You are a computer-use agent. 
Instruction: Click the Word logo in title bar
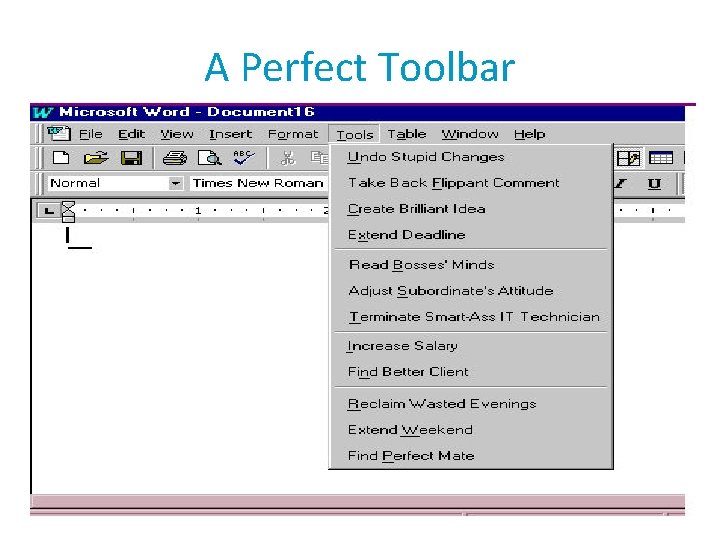[x=43, y=112]
